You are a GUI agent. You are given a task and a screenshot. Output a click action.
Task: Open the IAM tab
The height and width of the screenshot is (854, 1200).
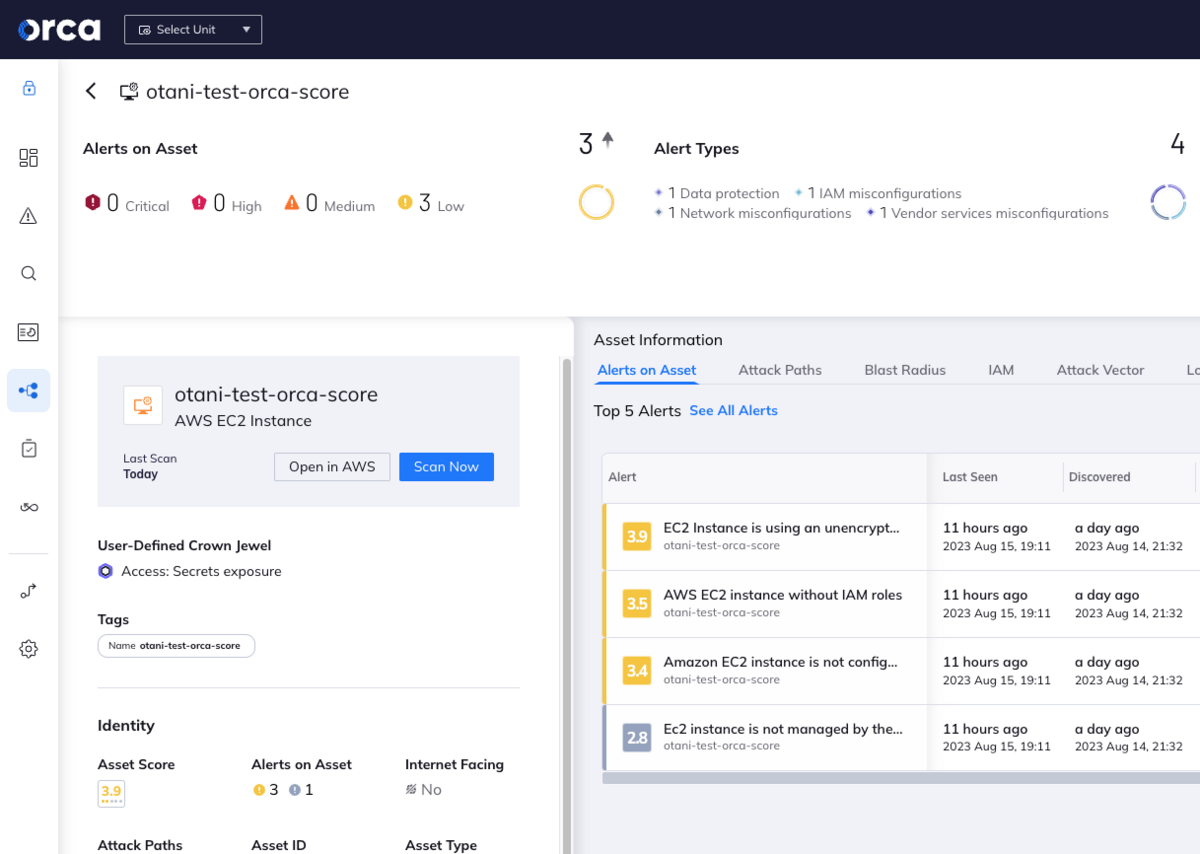[x=1001, y=370]
